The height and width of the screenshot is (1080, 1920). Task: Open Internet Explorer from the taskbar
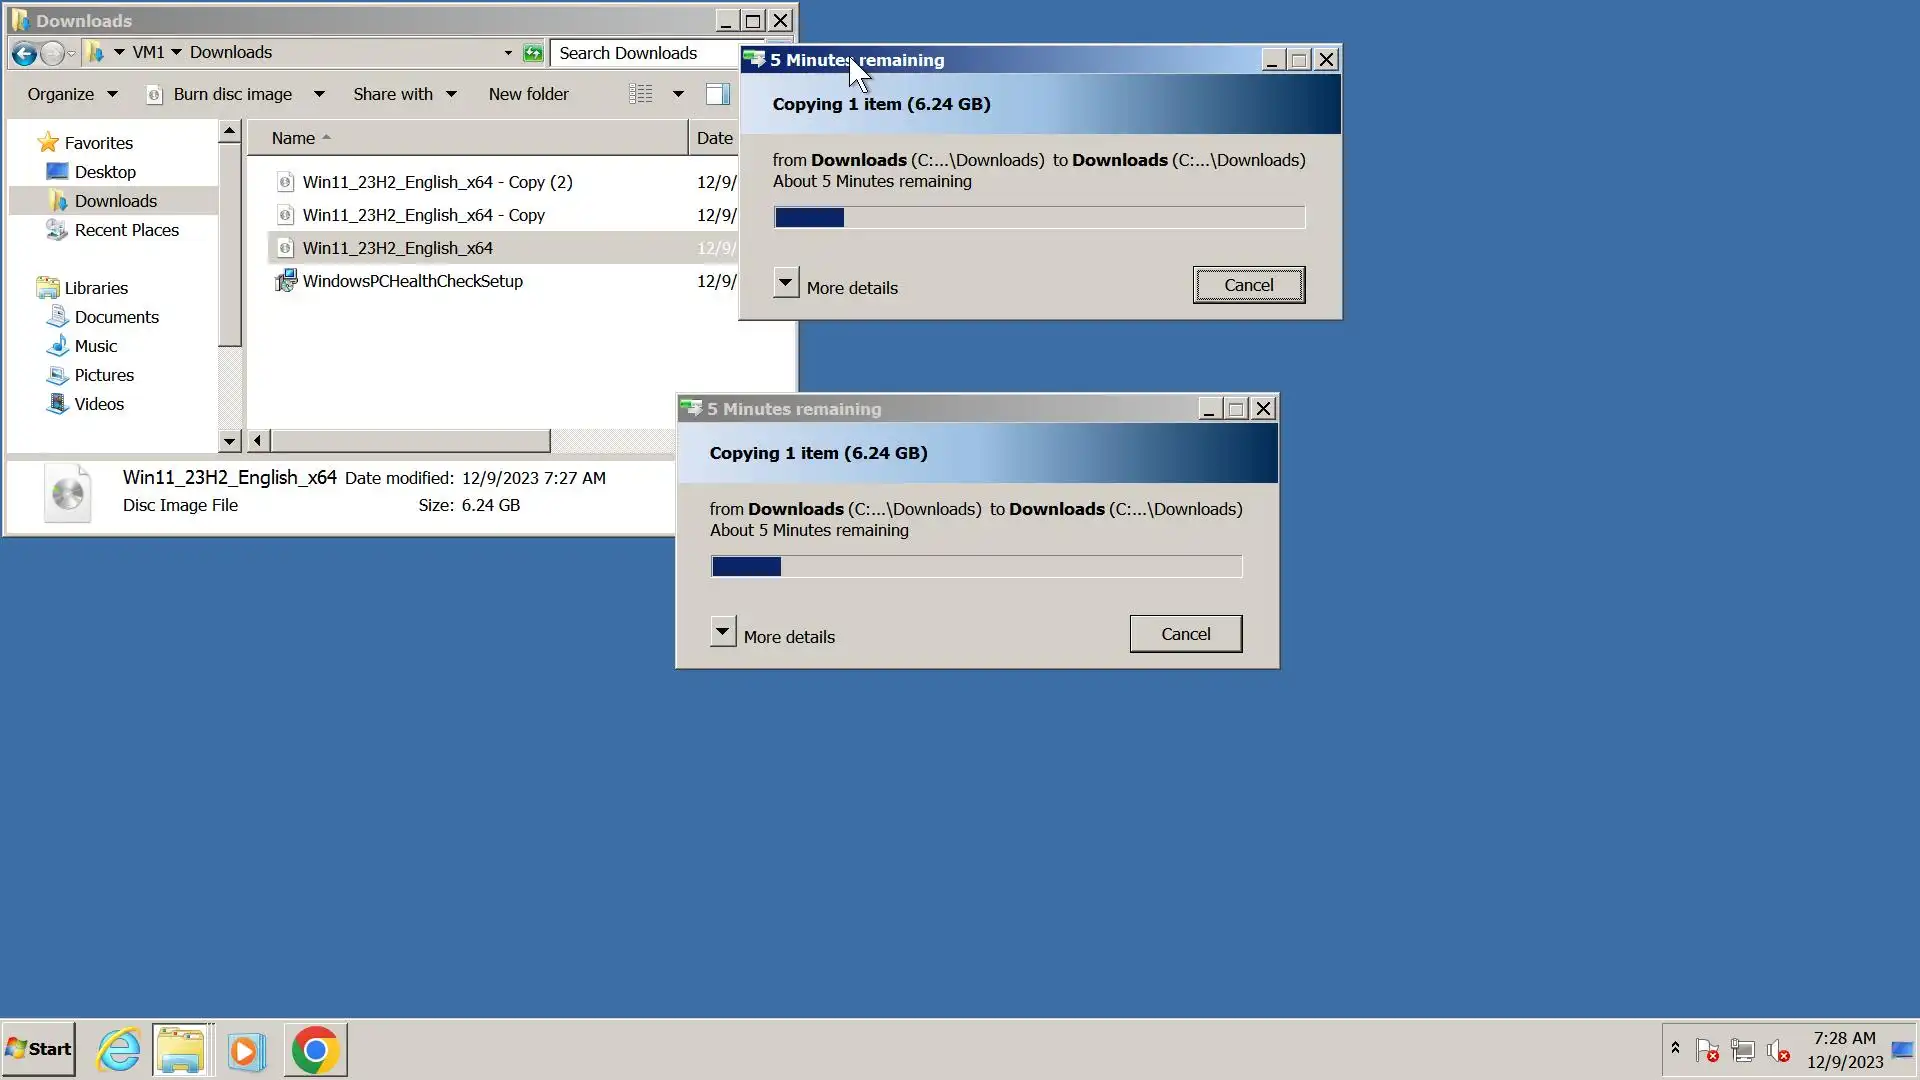coord(118,1050)
